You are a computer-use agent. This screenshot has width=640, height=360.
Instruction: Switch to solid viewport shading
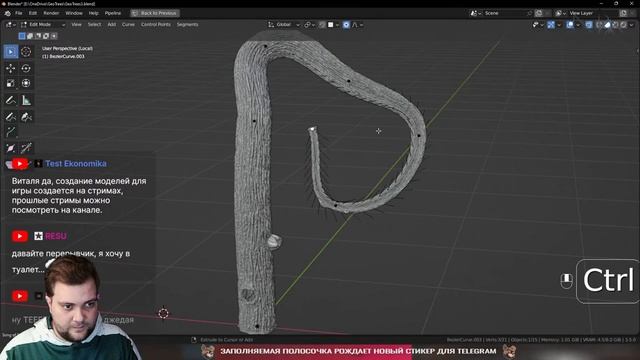(x=607, y=25)
